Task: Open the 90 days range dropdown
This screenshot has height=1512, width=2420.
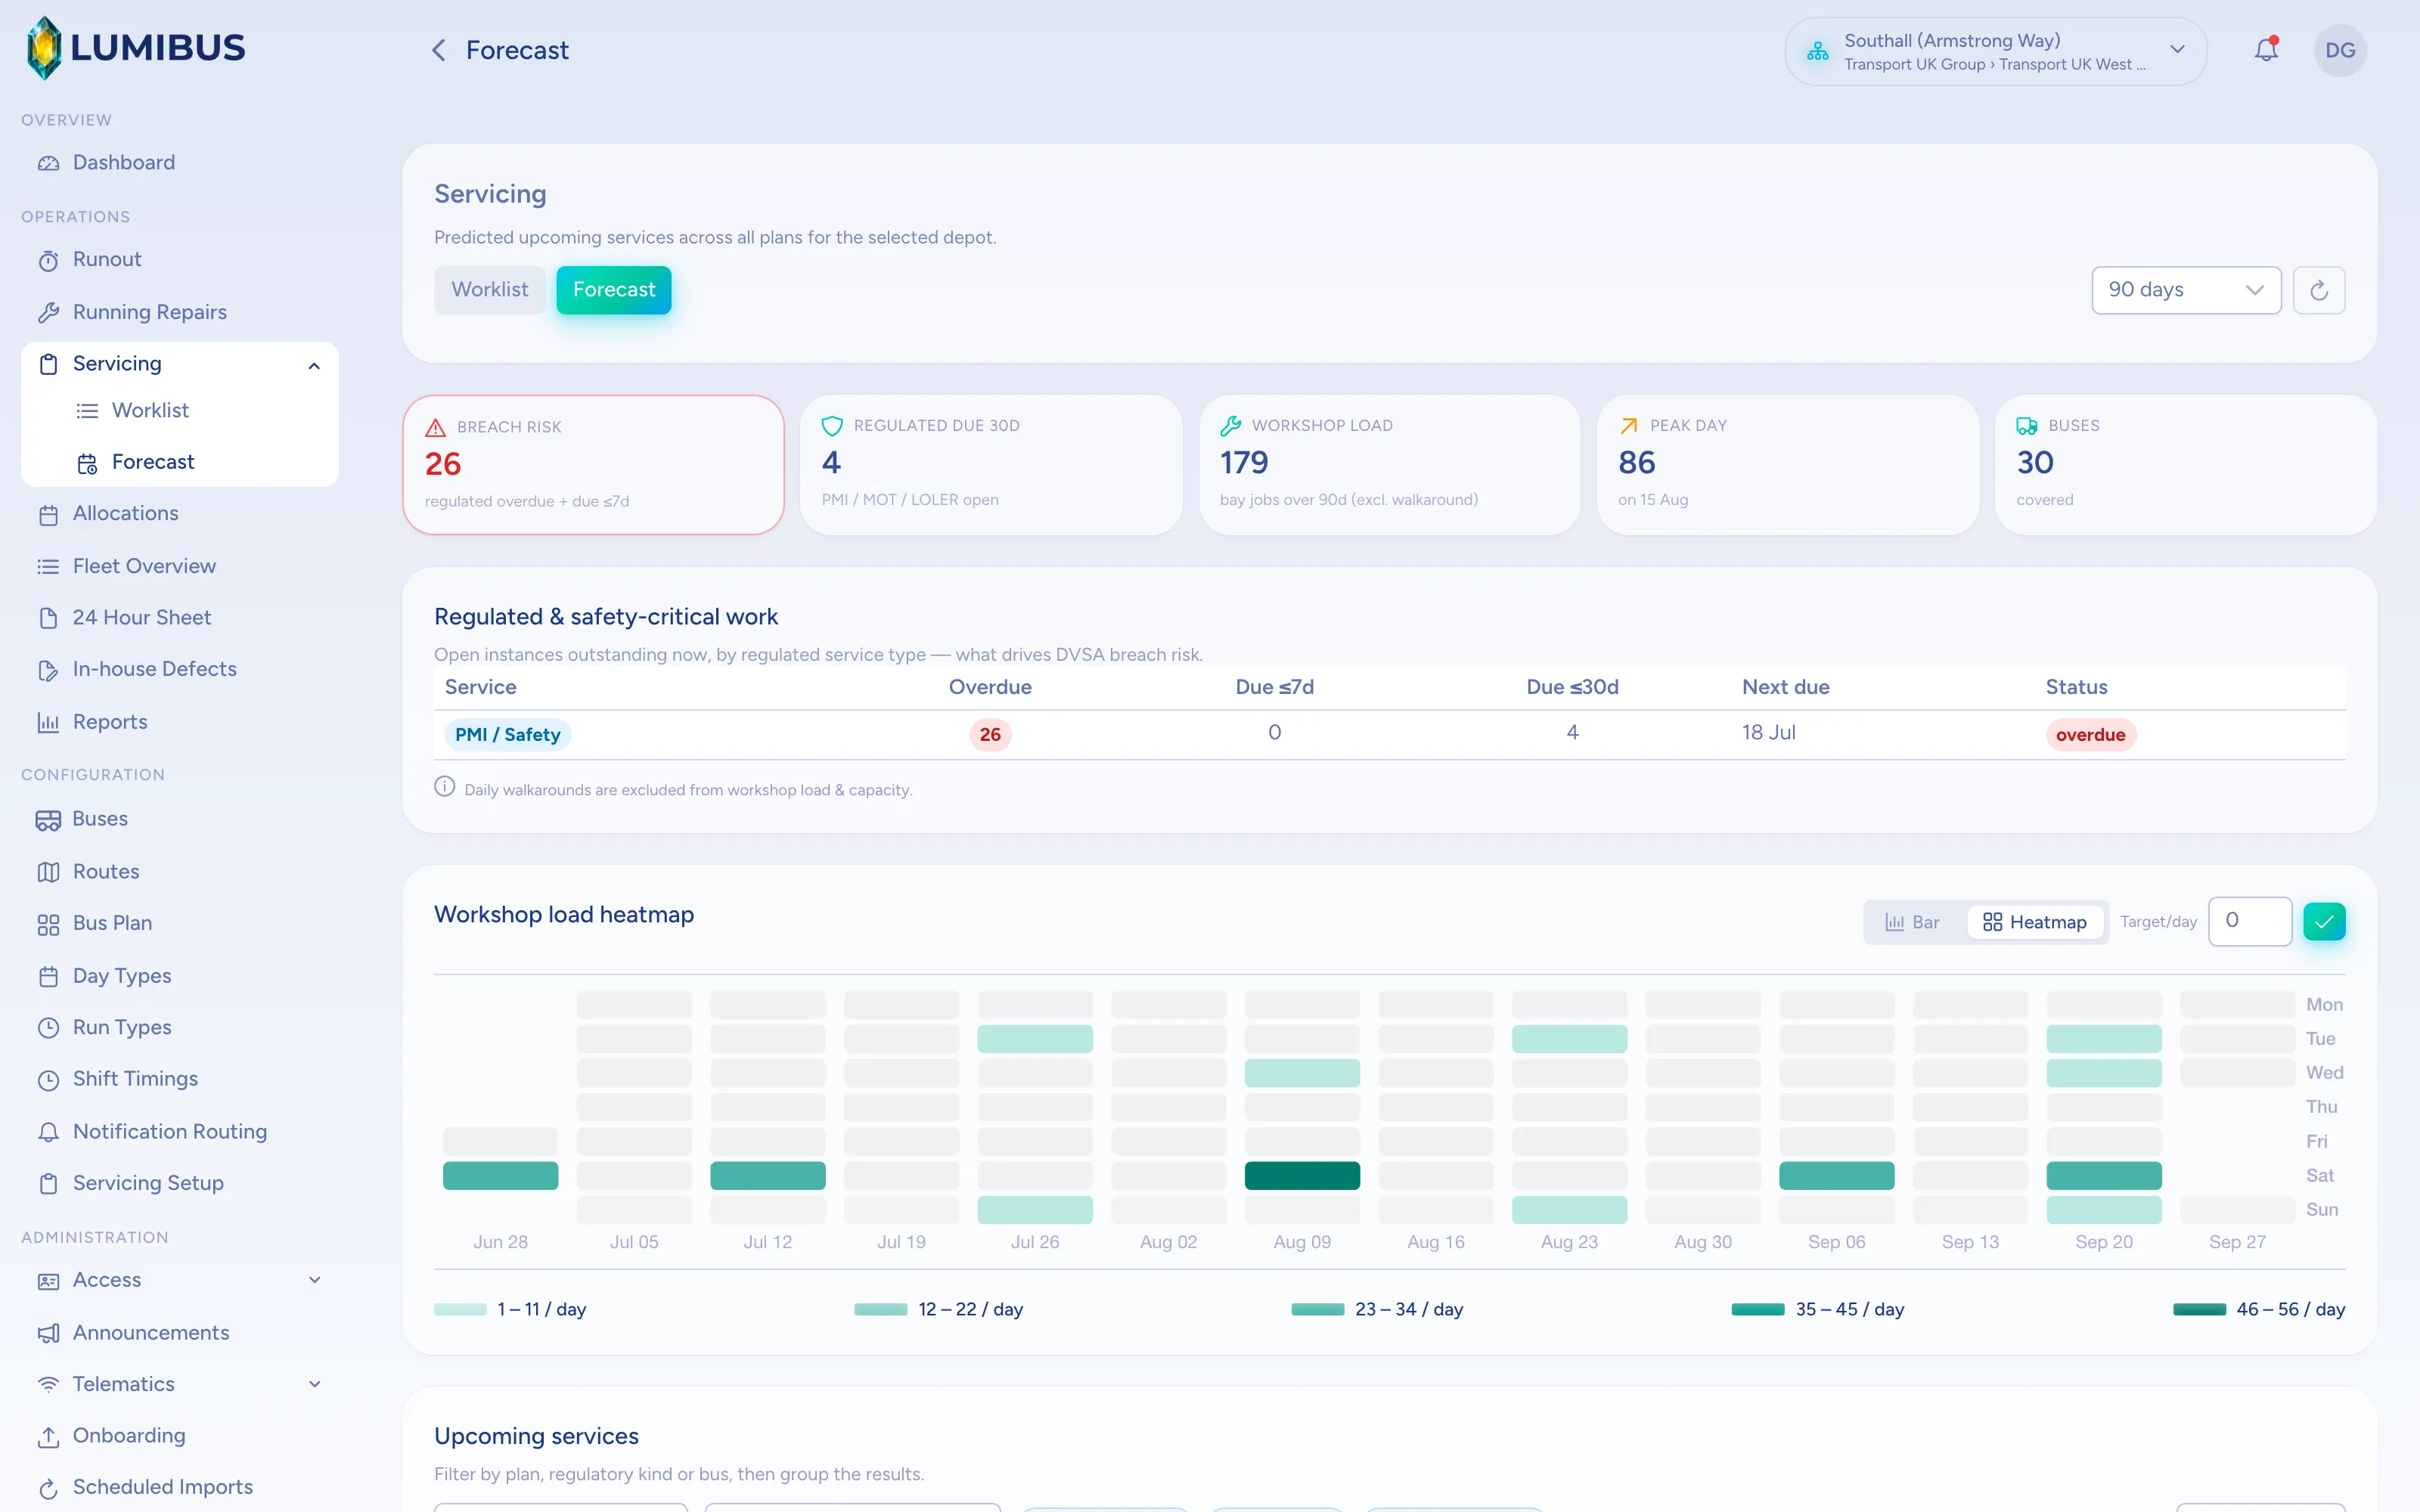Action: pos(2186,290)
